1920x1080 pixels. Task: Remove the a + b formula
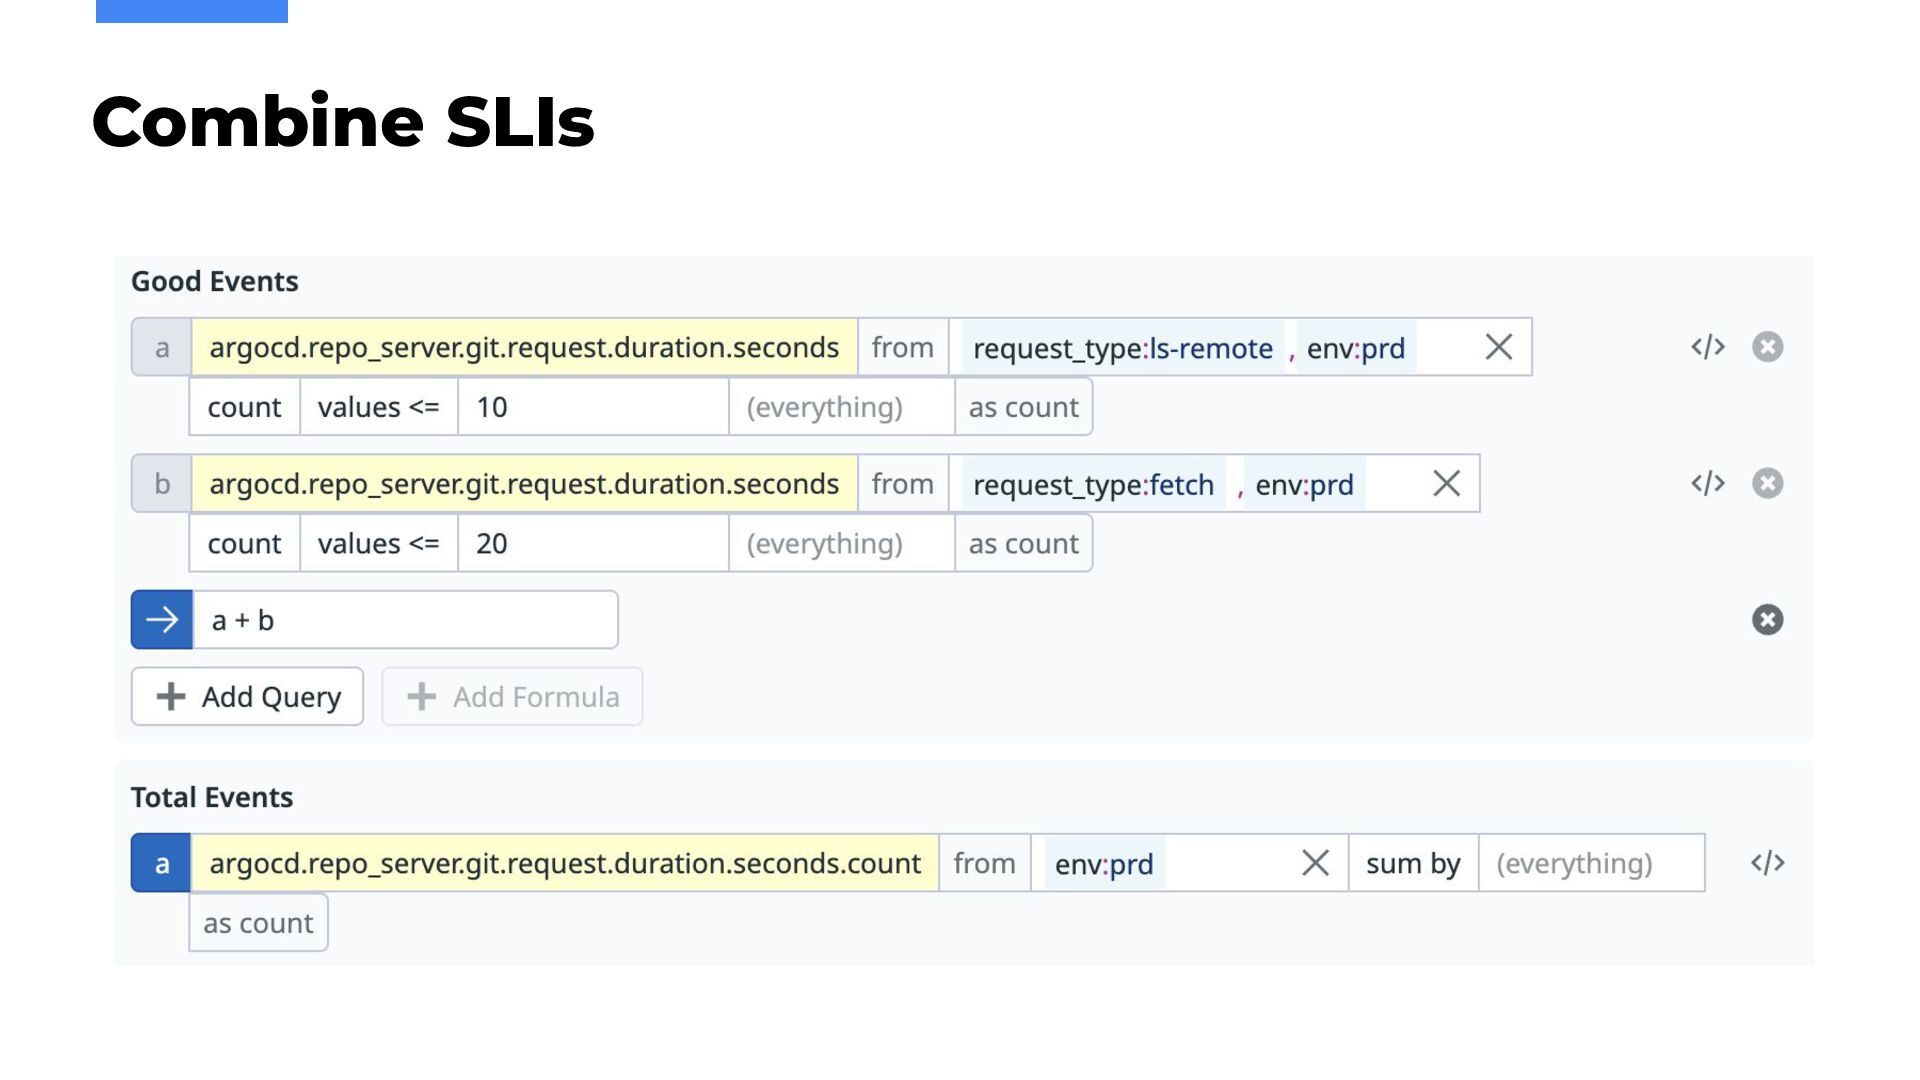click(1767, 620)
